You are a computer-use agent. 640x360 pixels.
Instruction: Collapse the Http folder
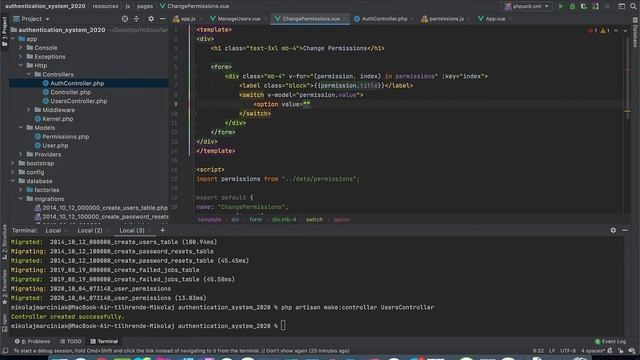(21, 65)
